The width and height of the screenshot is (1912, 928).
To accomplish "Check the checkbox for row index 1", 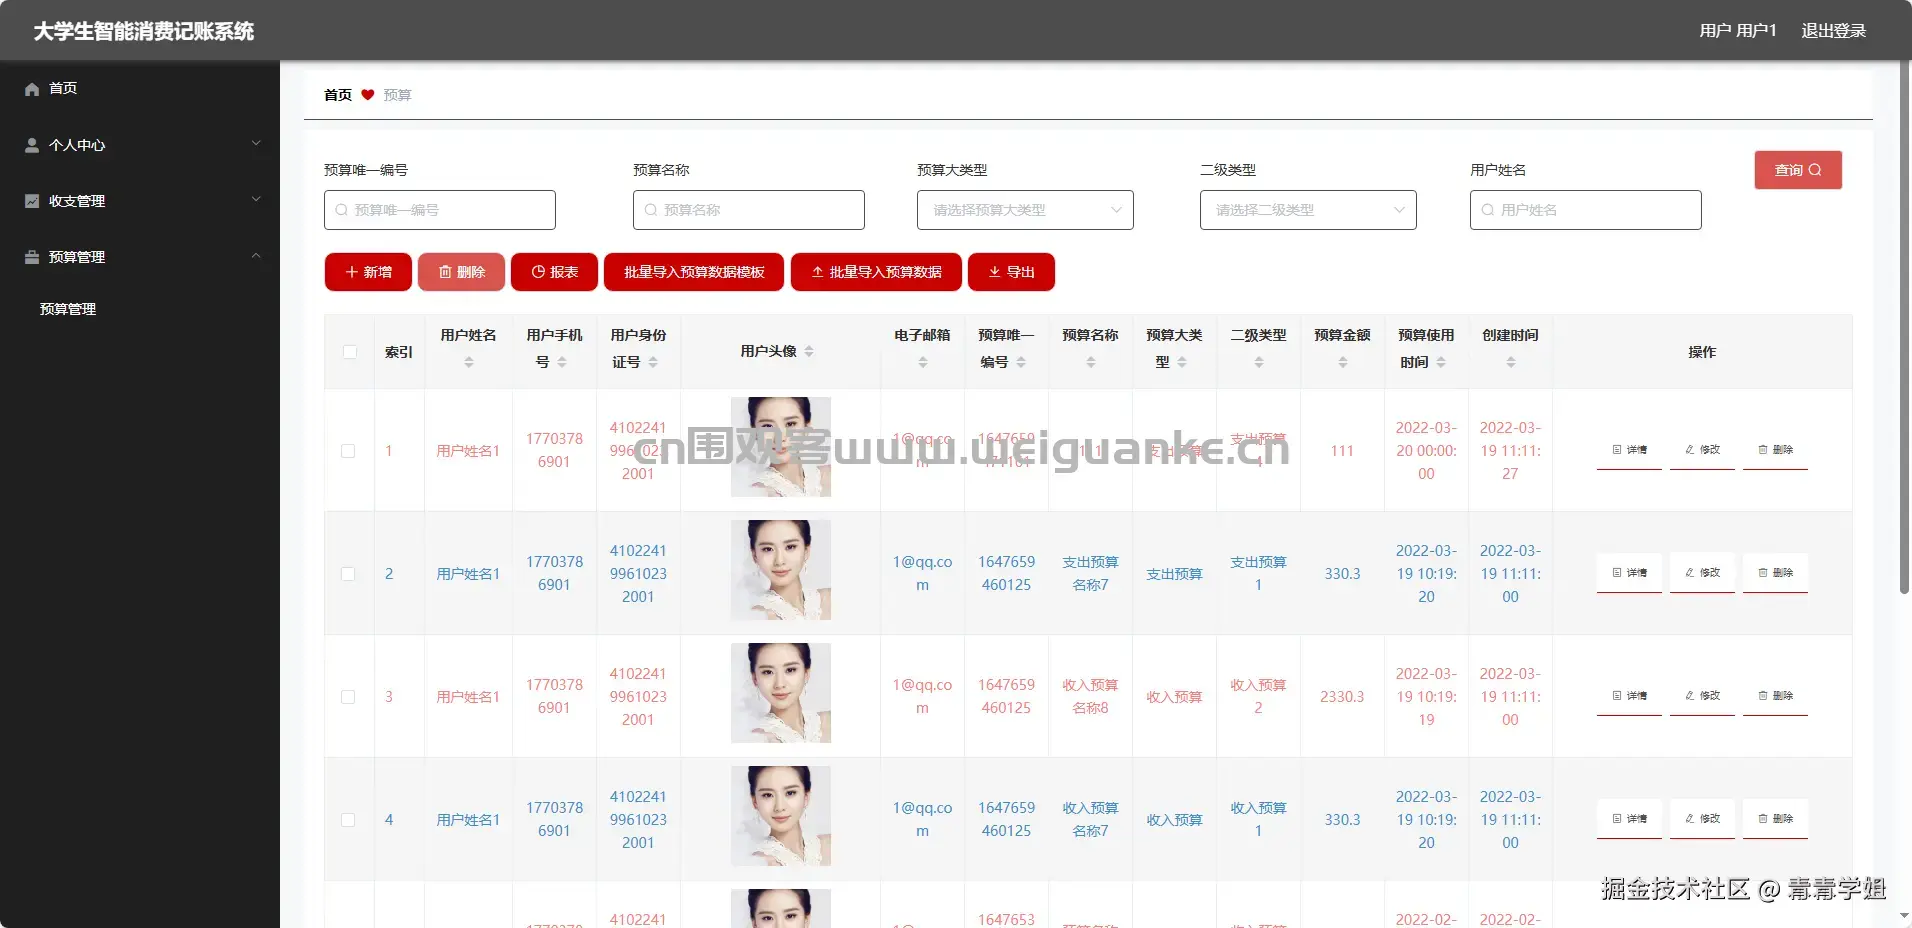I will point(348,451).
